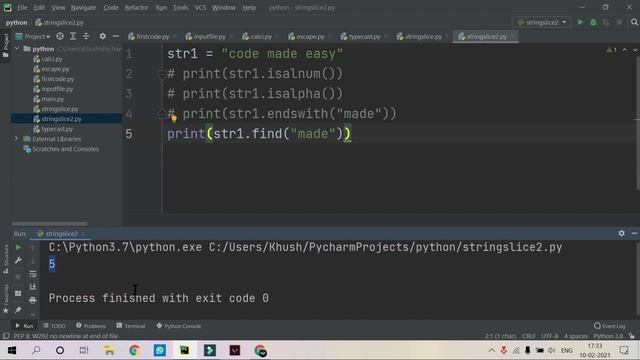Click ENG language indicator in system tray
This screenshot has height=360, width=640.
567,350
